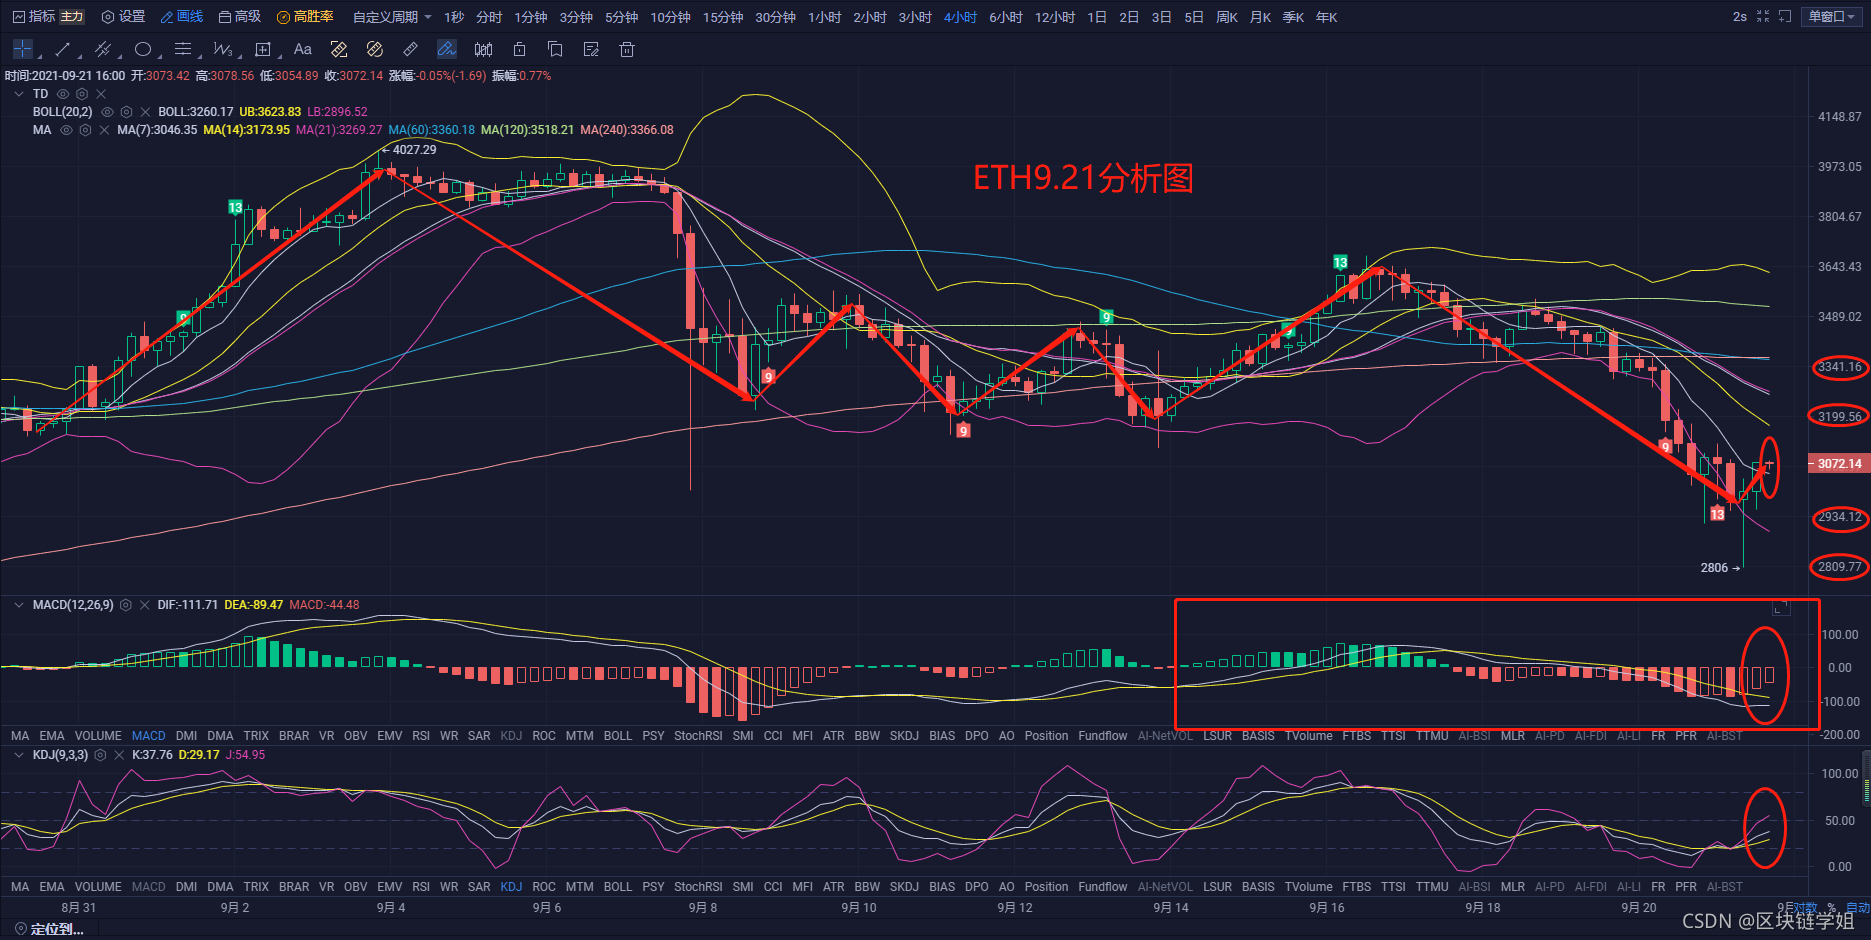Select the measure range box tool

[x=263, y=49]
